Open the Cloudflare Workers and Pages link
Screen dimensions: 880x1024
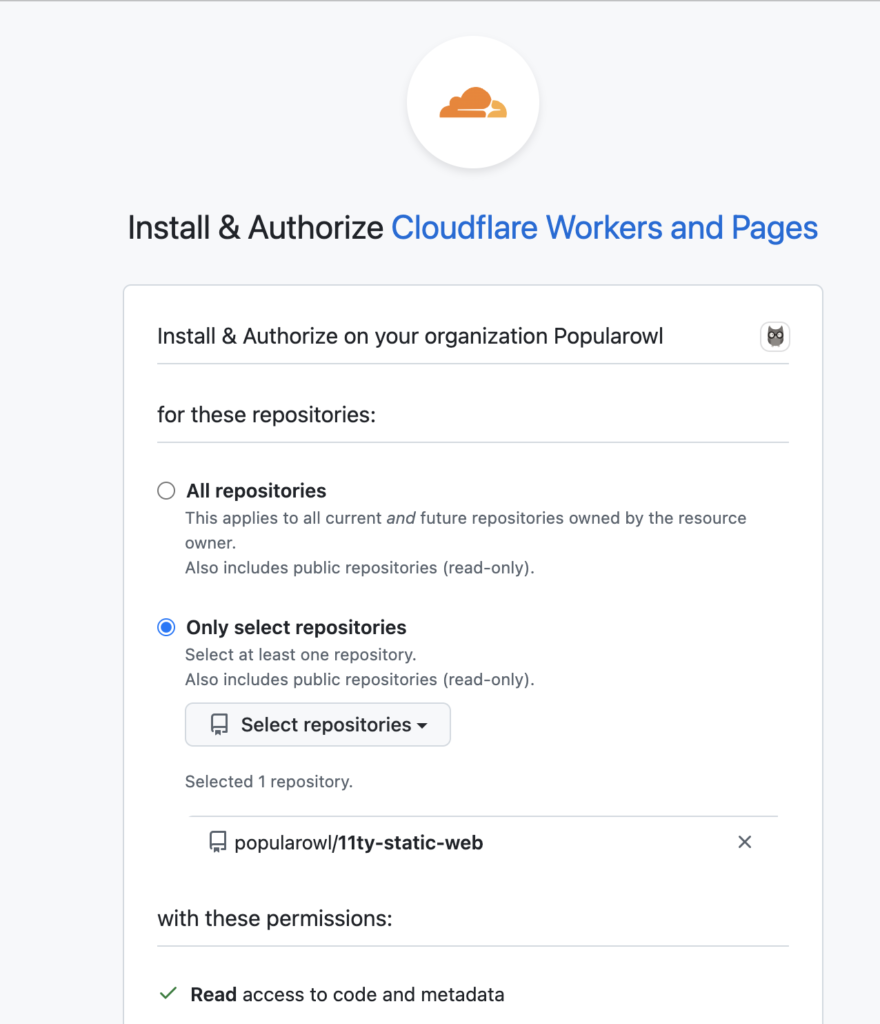(604, 227)
